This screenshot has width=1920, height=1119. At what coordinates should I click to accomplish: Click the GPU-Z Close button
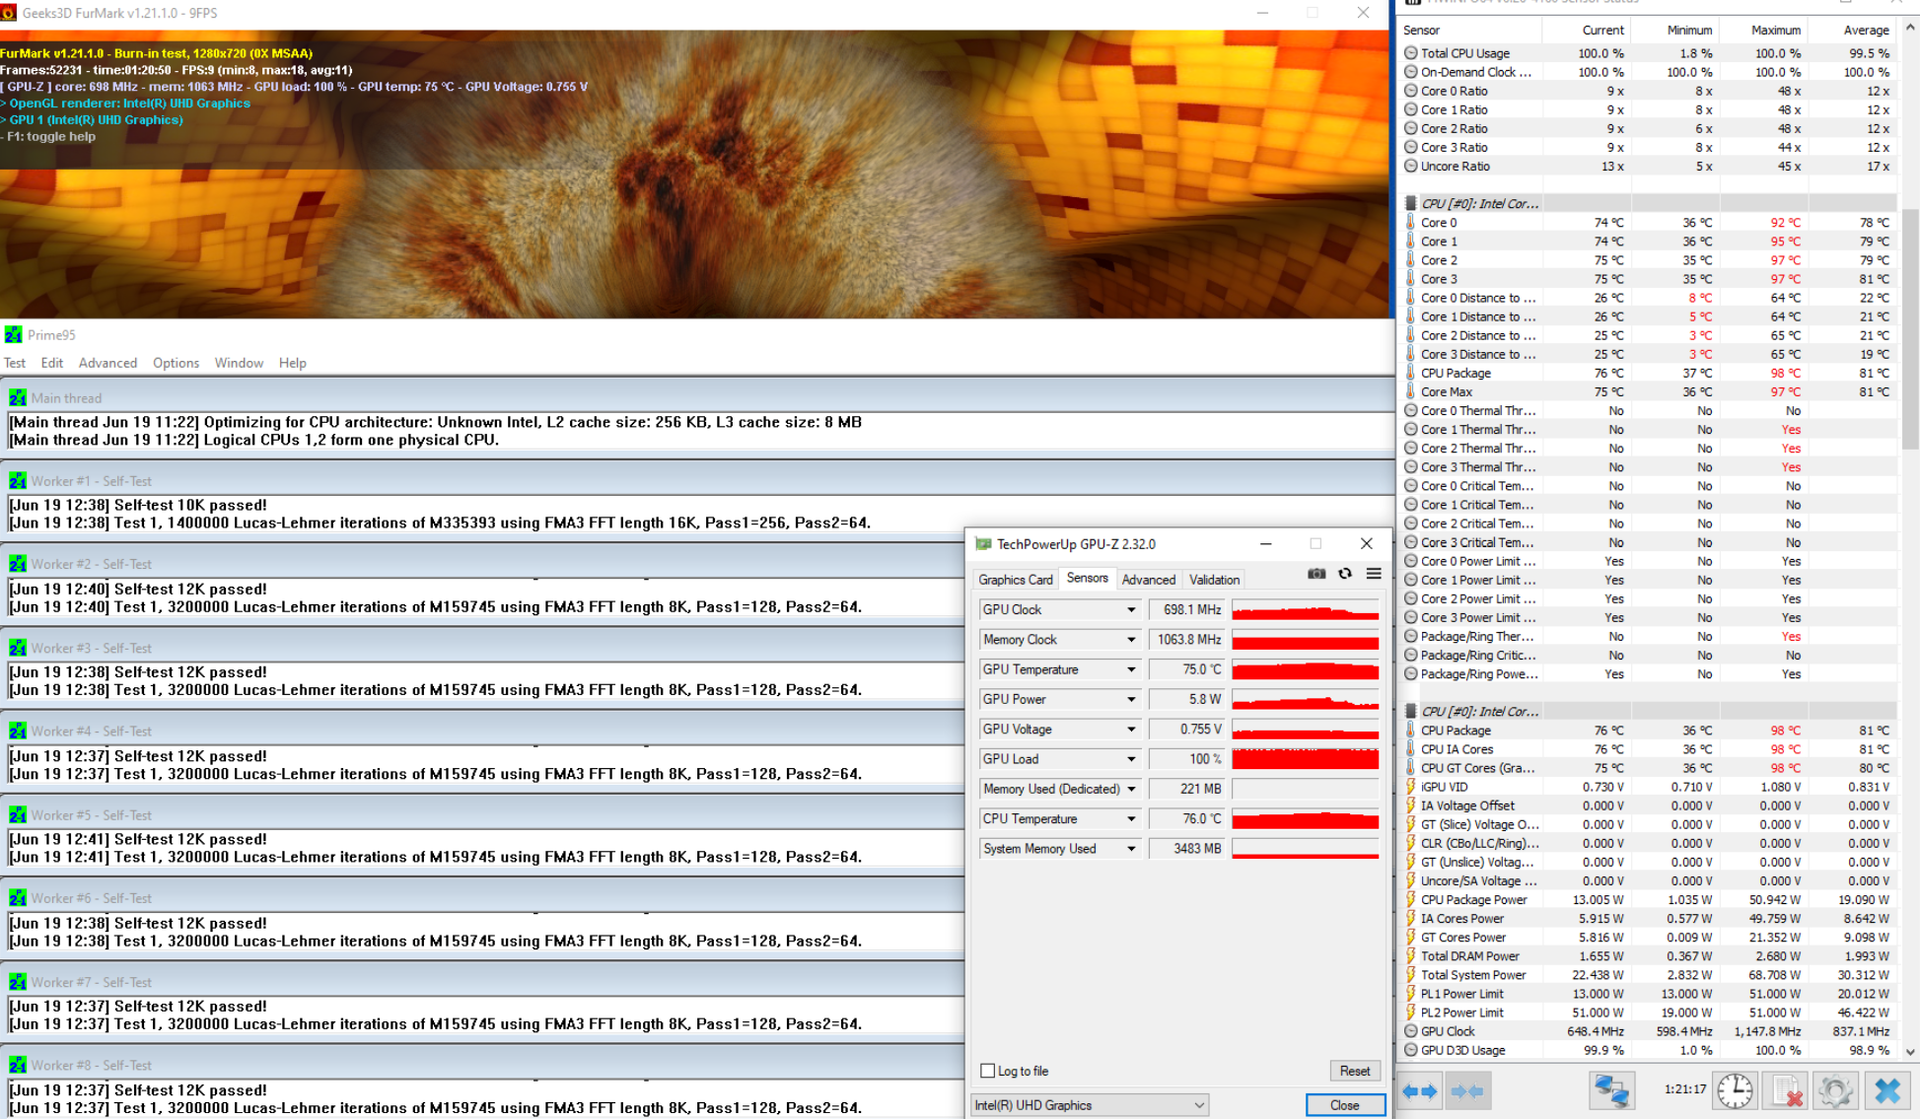point(1344,1105)
